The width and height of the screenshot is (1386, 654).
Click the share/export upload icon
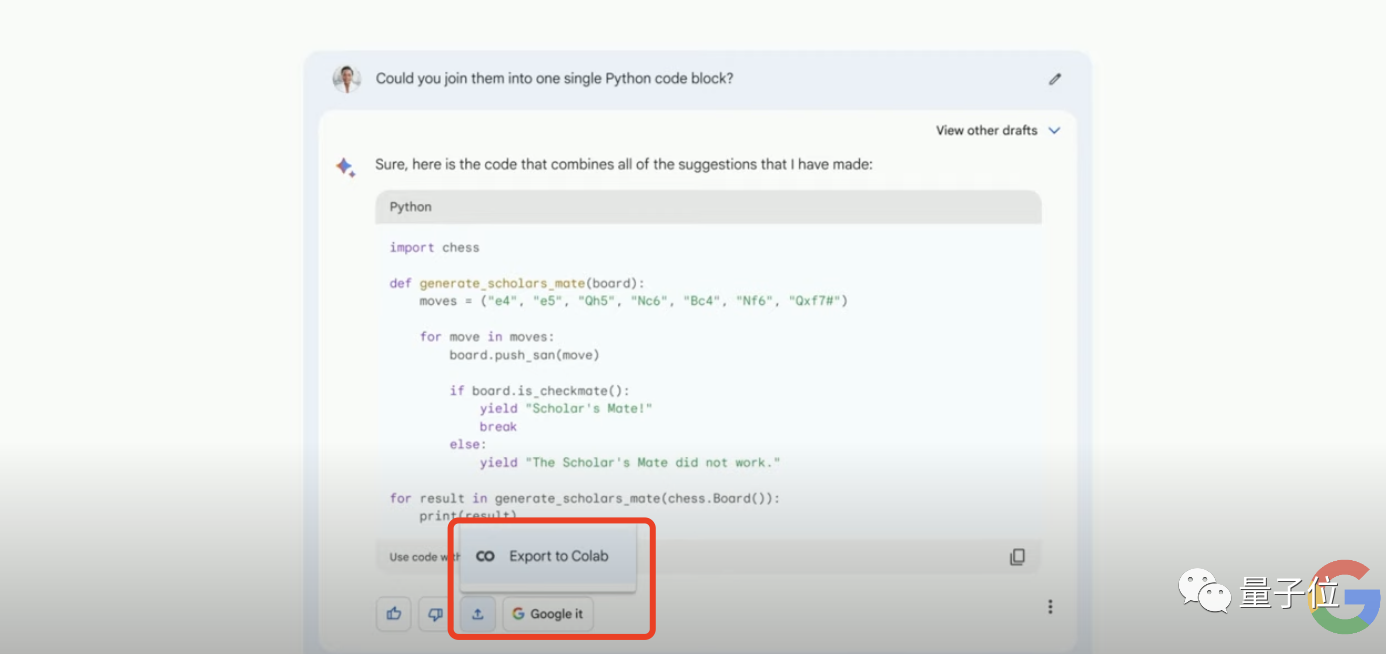tap(477, 614)
